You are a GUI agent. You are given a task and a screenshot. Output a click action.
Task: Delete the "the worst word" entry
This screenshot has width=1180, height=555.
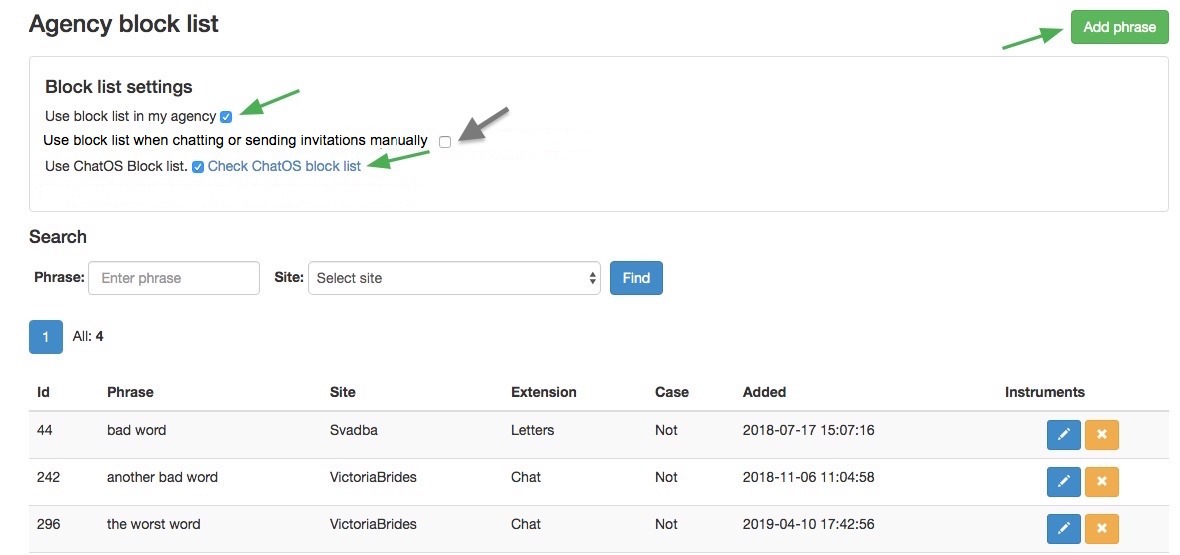click(1102, 529)
